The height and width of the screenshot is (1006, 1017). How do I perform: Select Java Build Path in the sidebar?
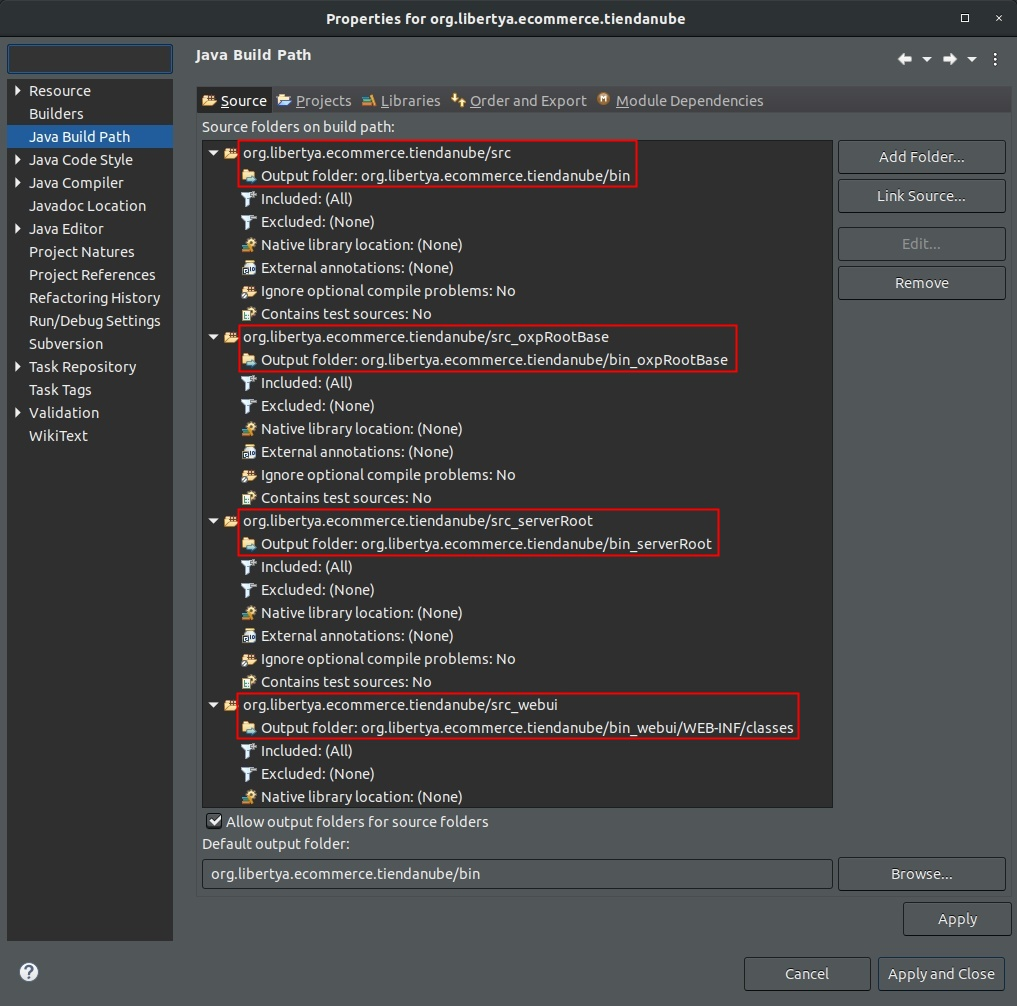[90, 137]
